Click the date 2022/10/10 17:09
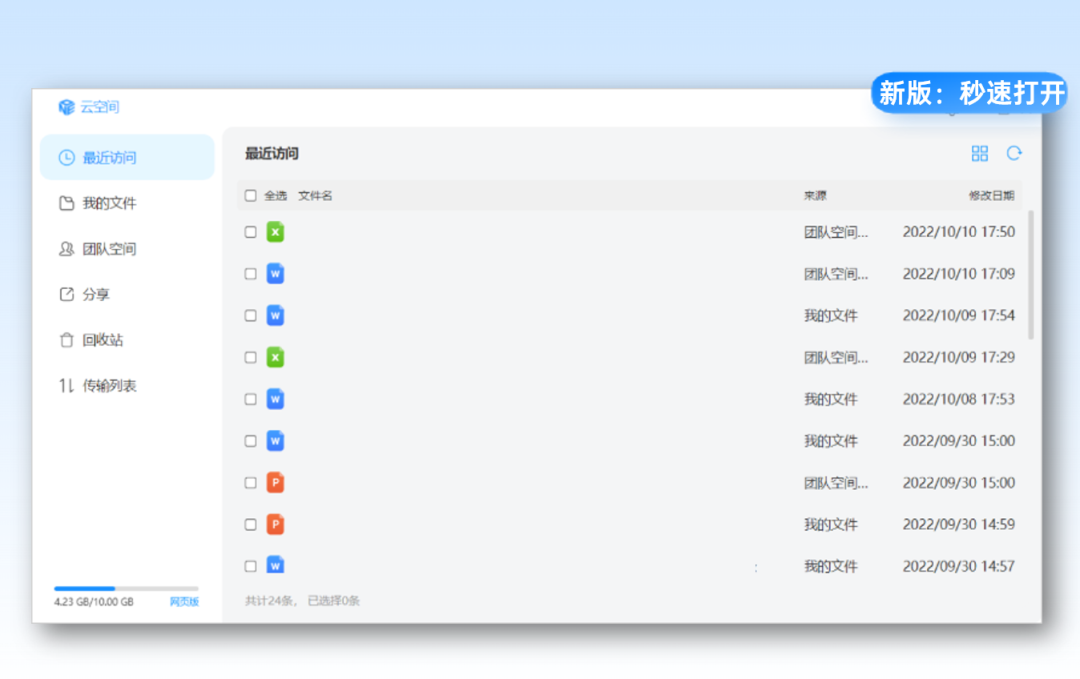The width and height of the screenshot is (1080, 679). [959, 274]
